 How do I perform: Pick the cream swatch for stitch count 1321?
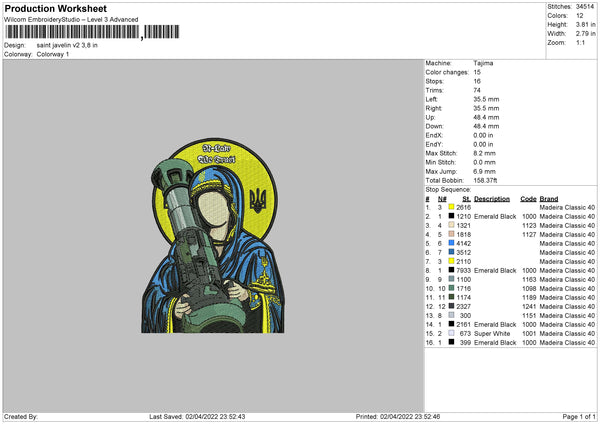point(451,225)
